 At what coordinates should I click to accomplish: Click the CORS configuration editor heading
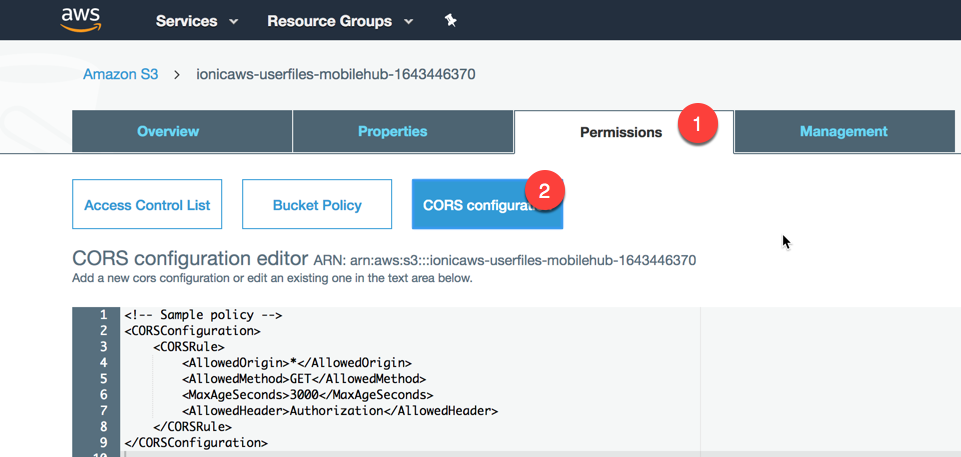click(x=190, y=259)
